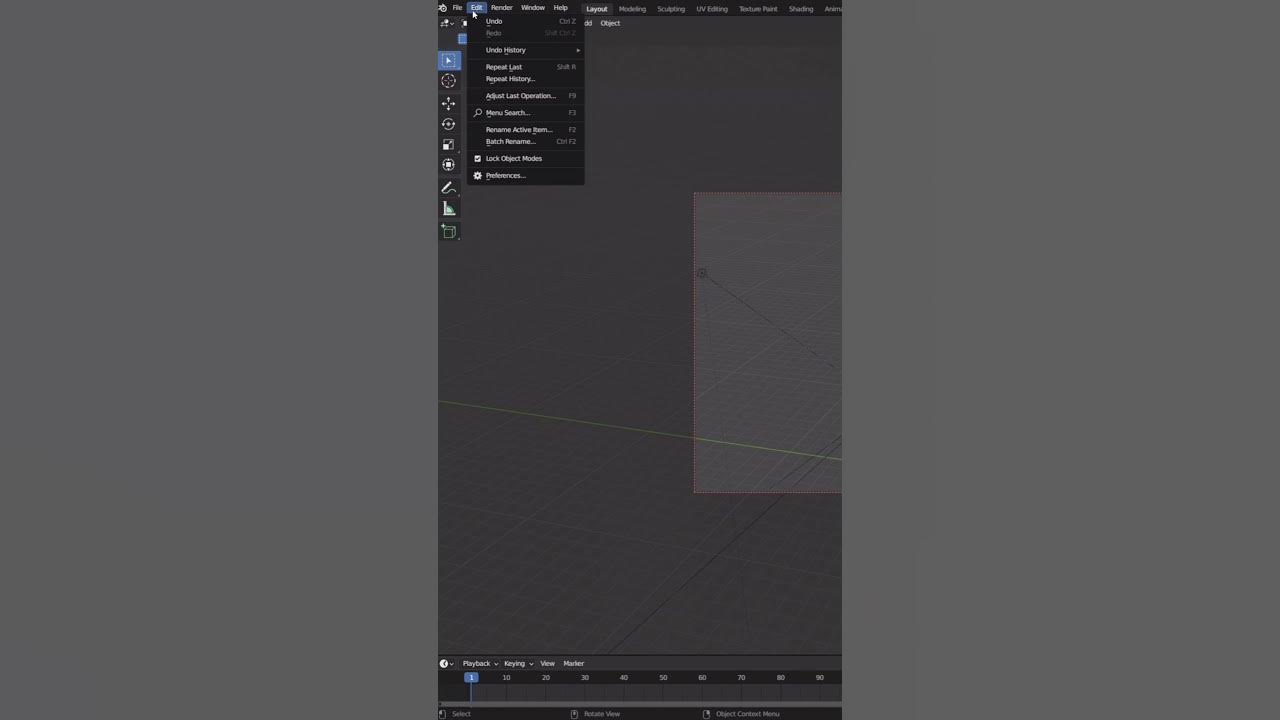Open the Help menu
Screen dimensions: 1280x720
tap(561, 8)
